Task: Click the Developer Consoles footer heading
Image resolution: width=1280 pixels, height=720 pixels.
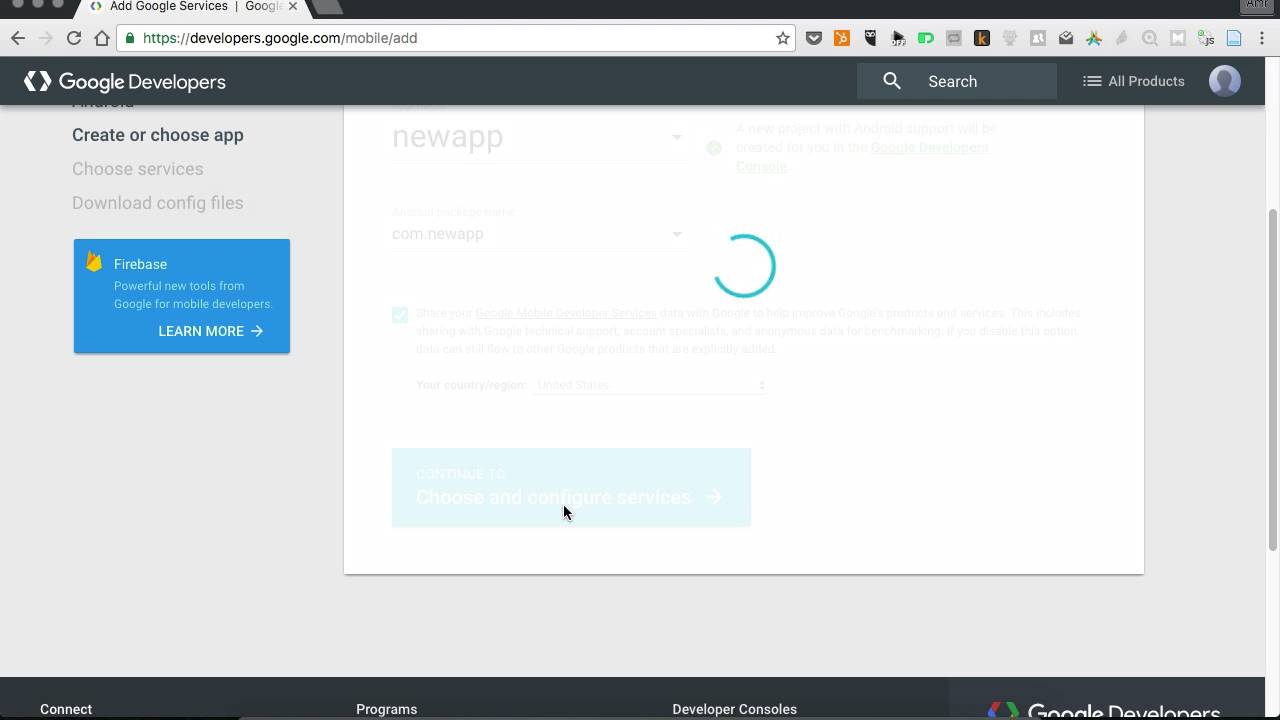Action: point(735,709)
